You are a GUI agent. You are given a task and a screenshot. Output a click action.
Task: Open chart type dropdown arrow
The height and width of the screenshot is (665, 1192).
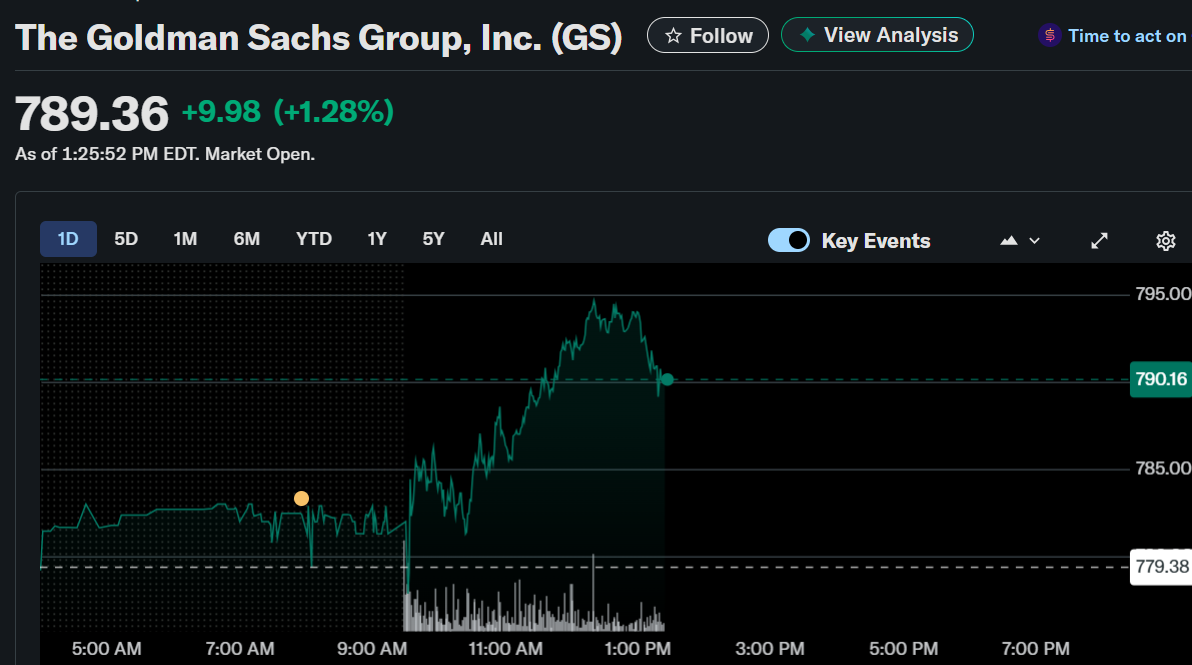pyautogui.click(x=1034, y=241)
